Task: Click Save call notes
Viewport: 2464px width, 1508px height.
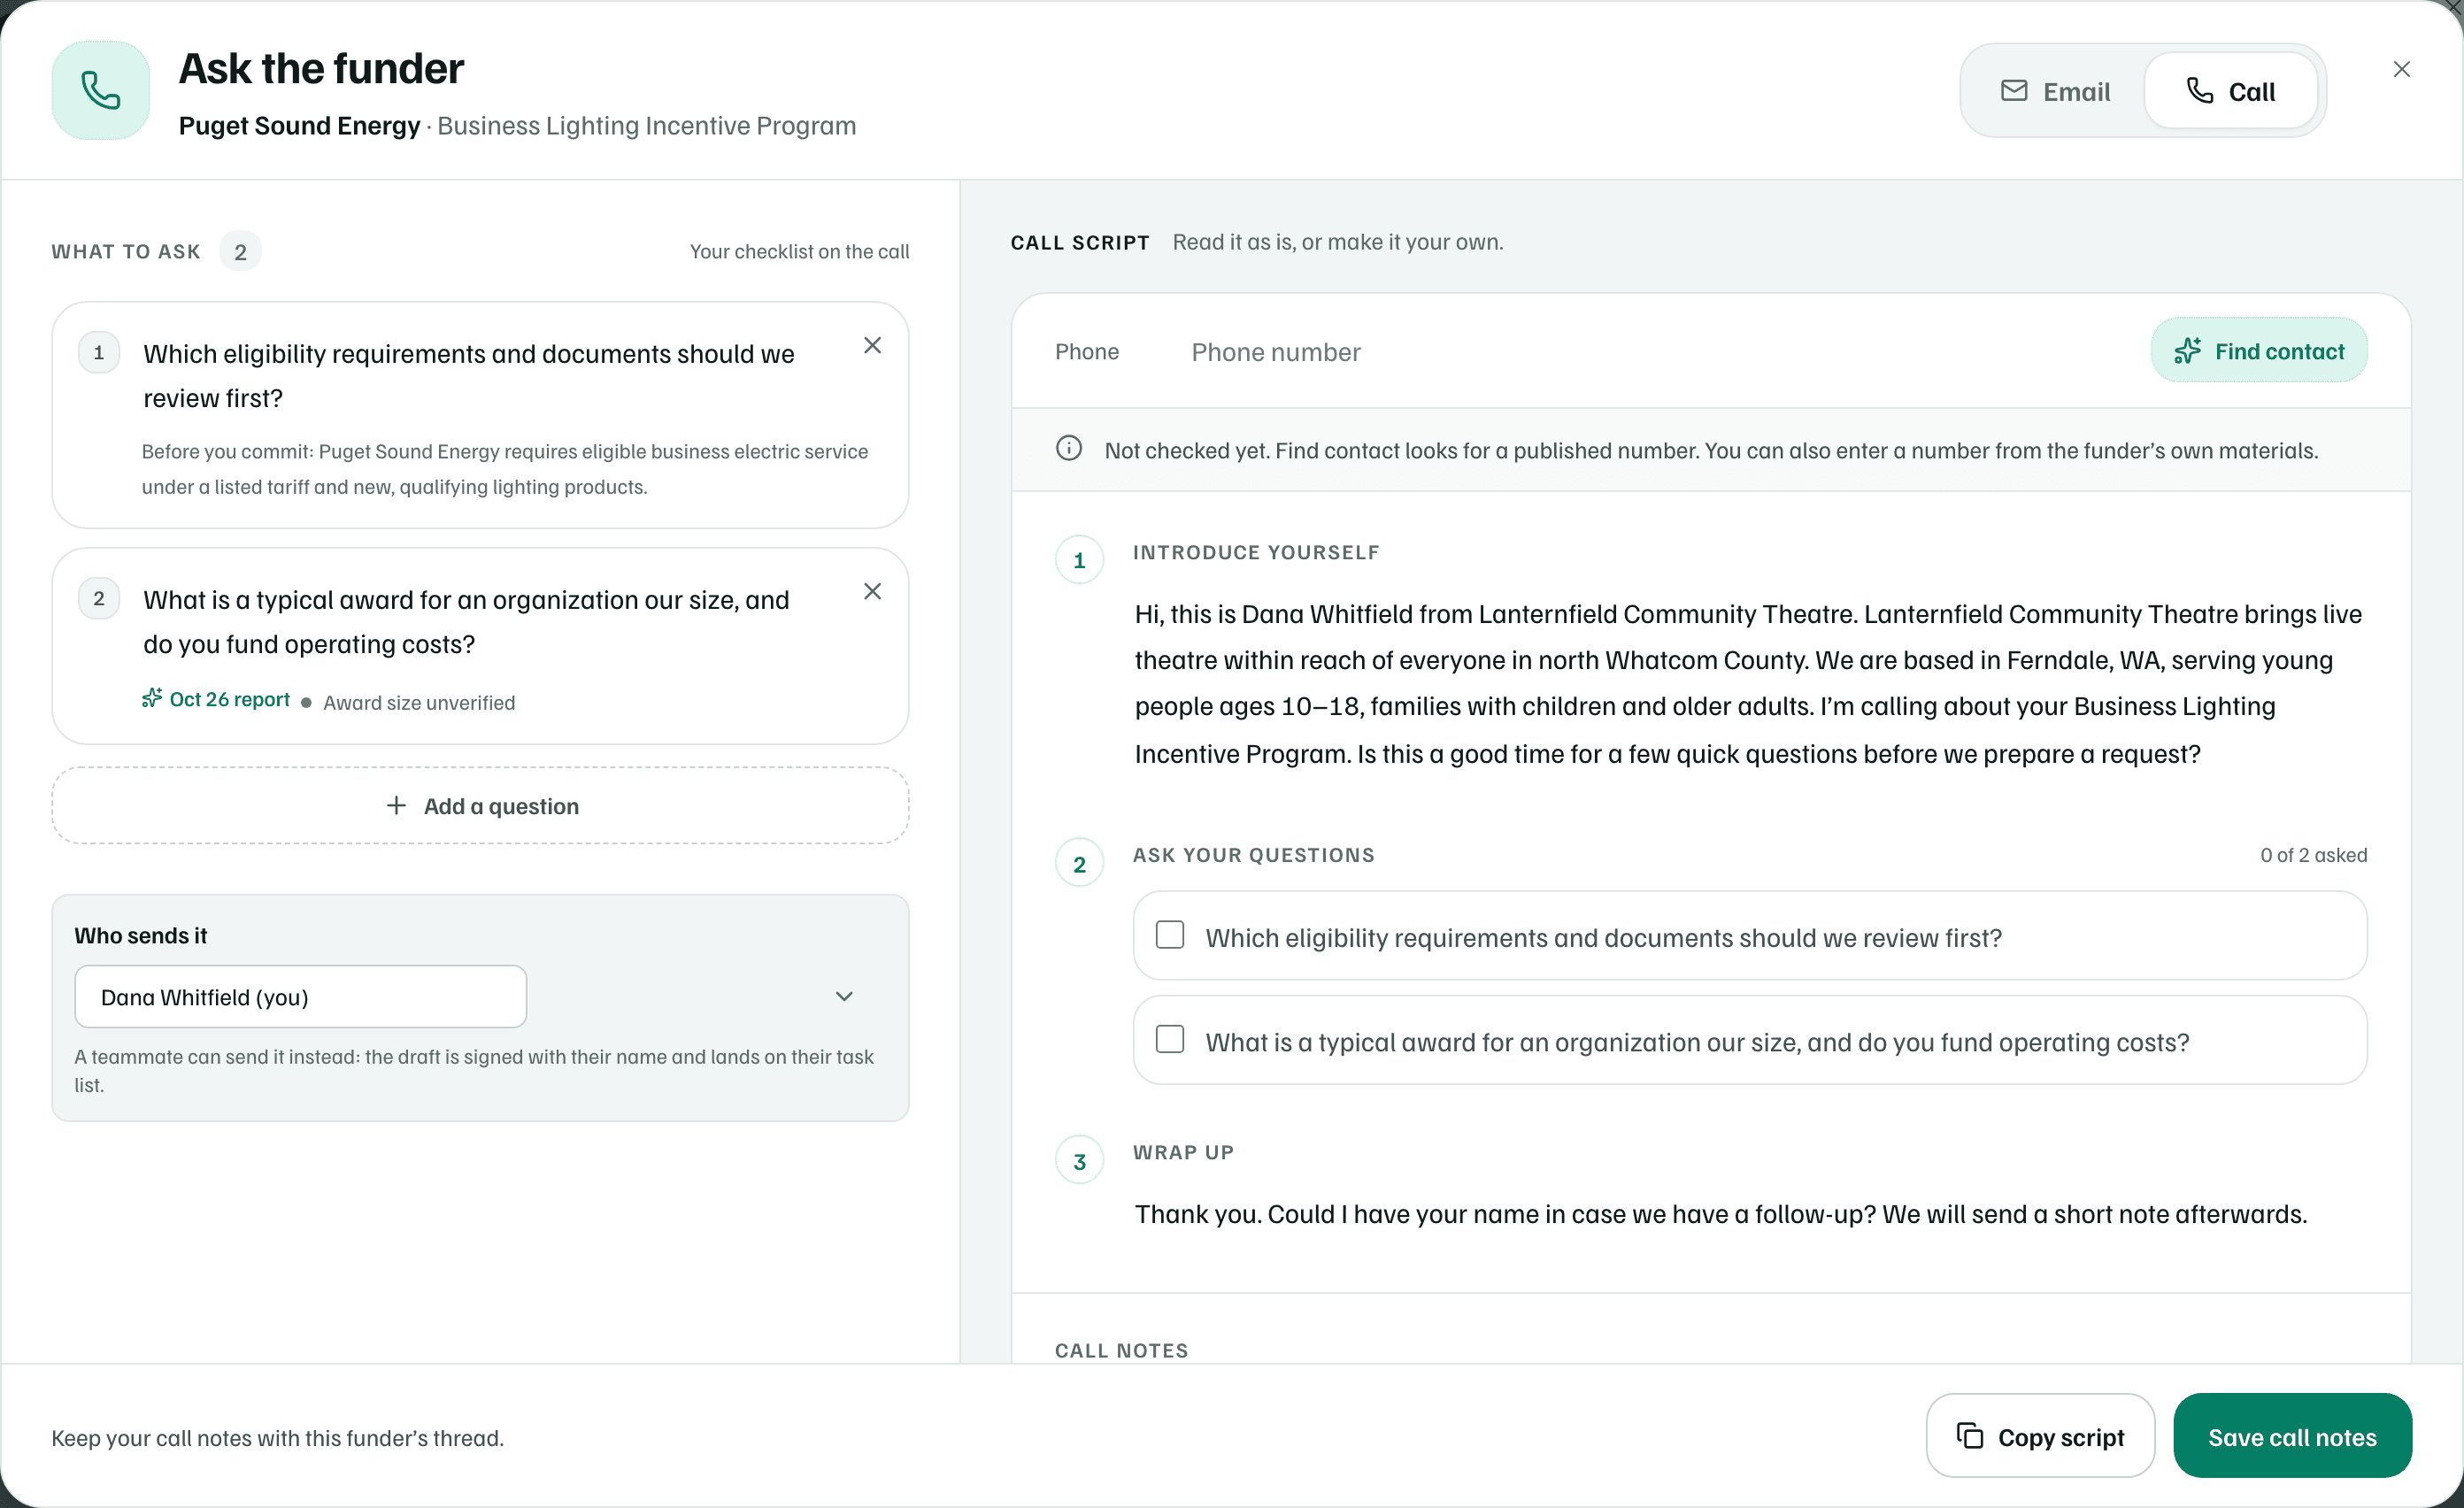Action: tap(2293, 1436)
